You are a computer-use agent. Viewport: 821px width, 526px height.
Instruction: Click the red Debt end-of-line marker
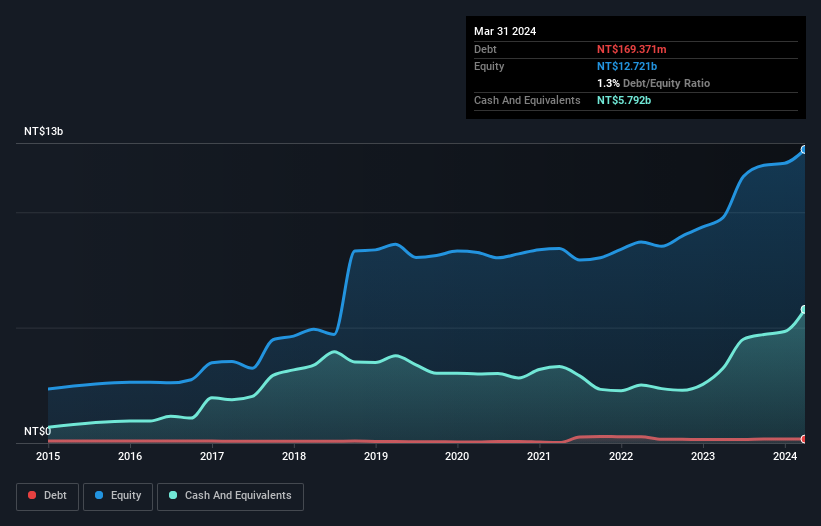(804, 439)
